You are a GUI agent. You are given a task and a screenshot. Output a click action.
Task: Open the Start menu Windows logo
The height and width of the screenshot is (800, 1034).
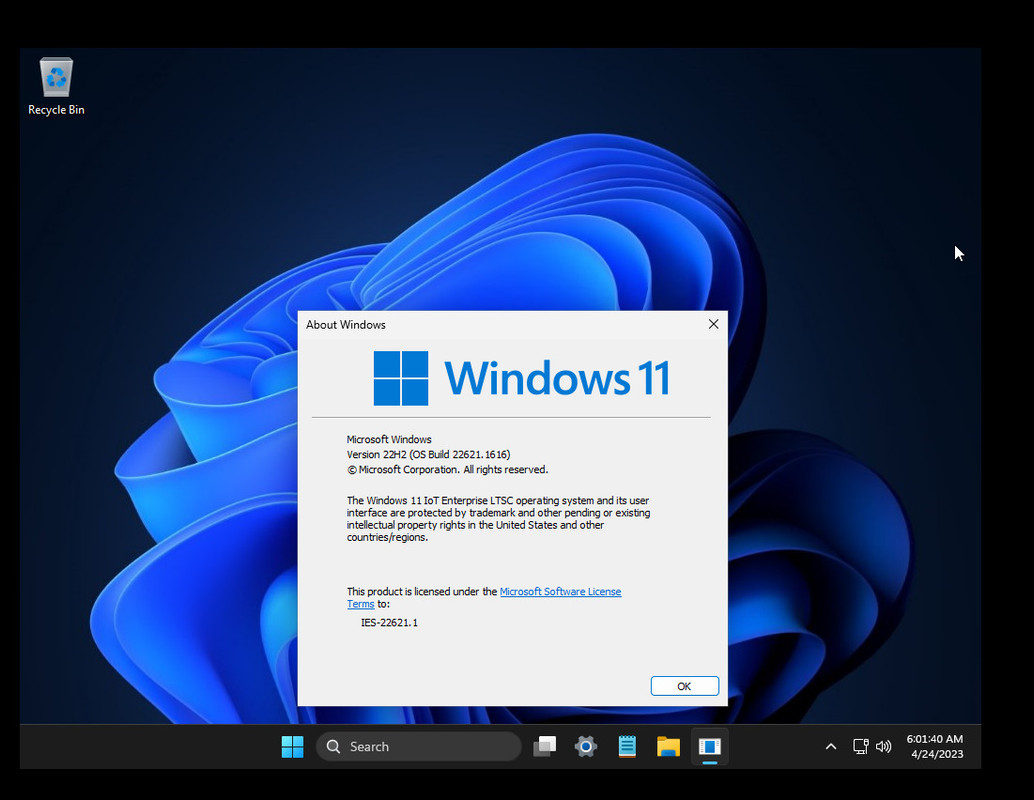(292, 747)
